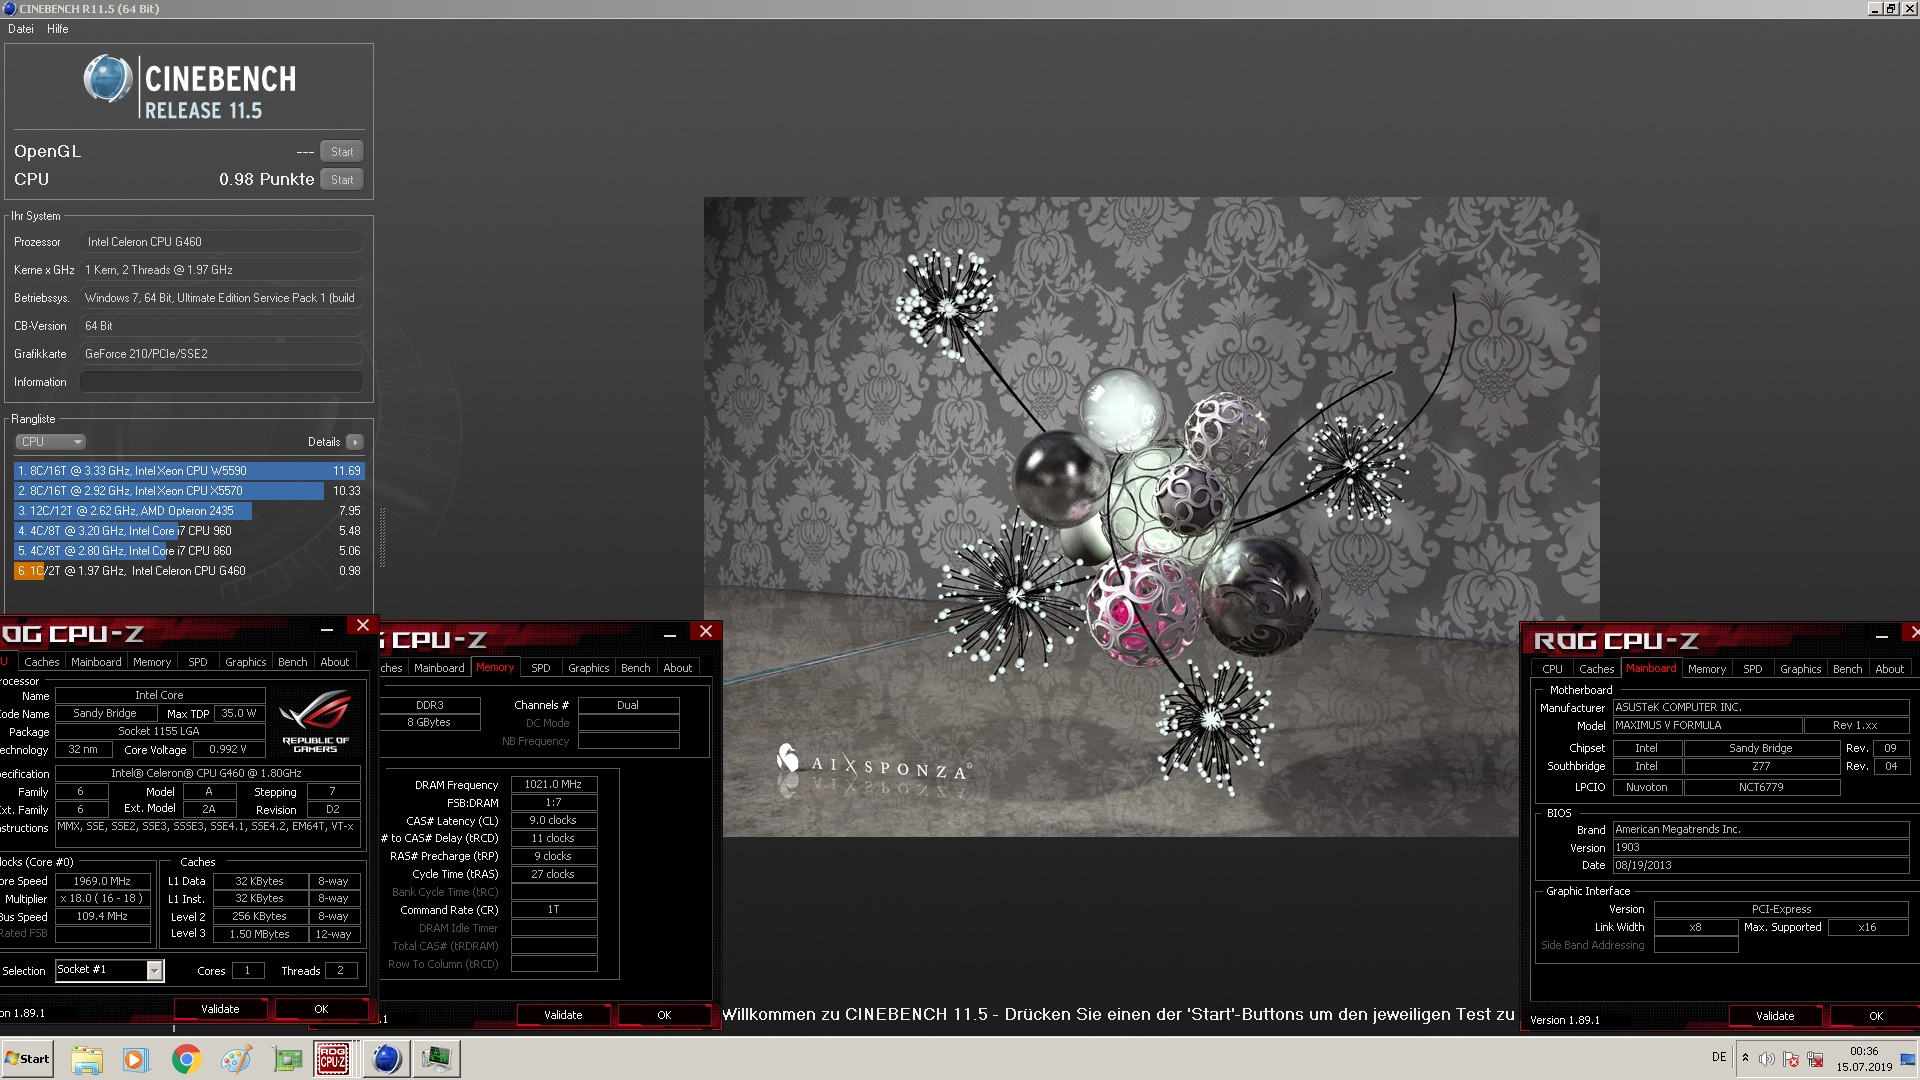Open the CPU ranking type dropdown
The width and height of the screenshot is (1920, 1080).
pyautogui.click(x=50, y=442)
